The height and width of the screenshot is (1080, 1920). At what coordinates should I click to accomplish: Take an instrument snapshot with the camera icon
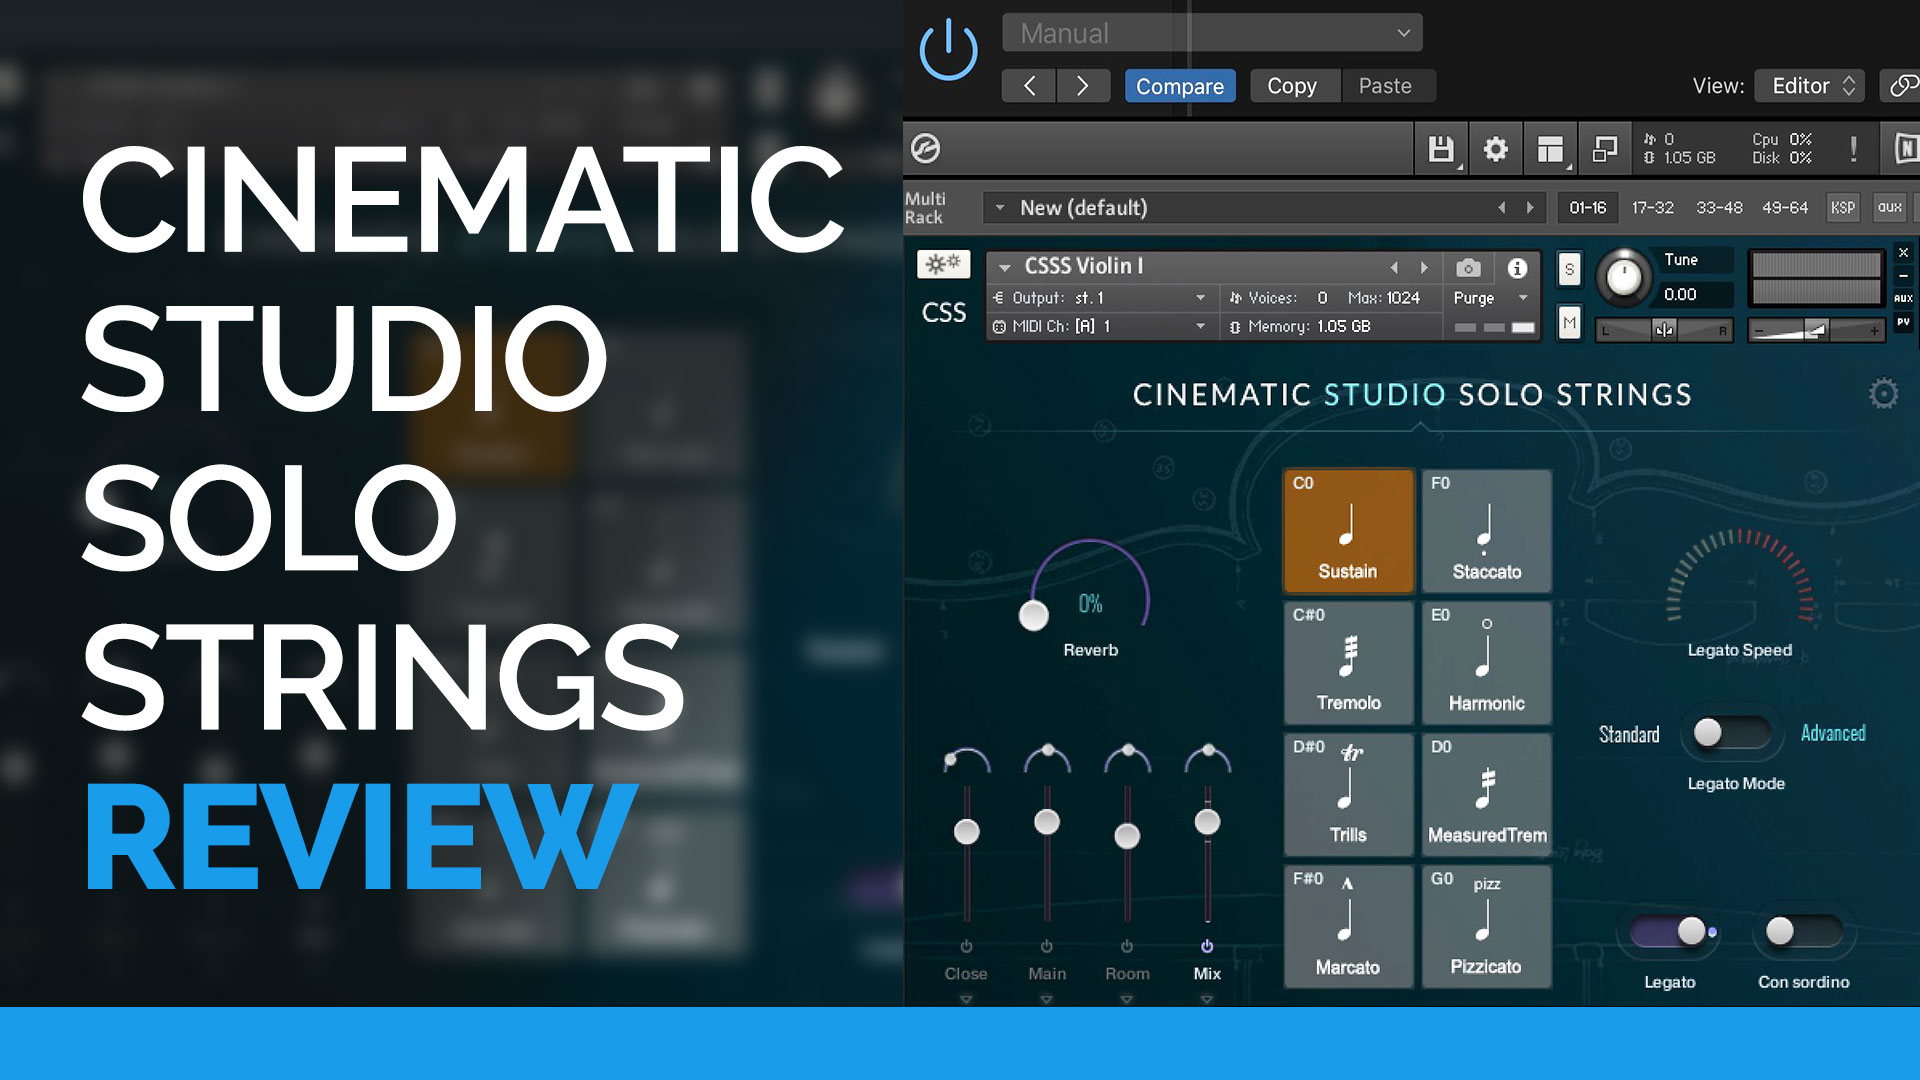[x=1467, y=268]
